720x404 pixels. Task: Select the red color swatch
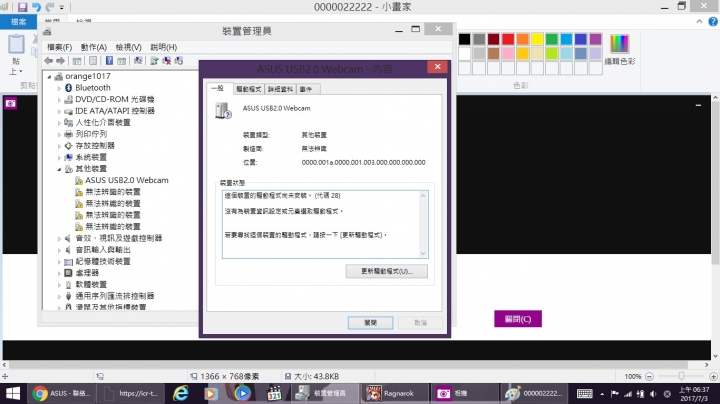coord(508,39)
